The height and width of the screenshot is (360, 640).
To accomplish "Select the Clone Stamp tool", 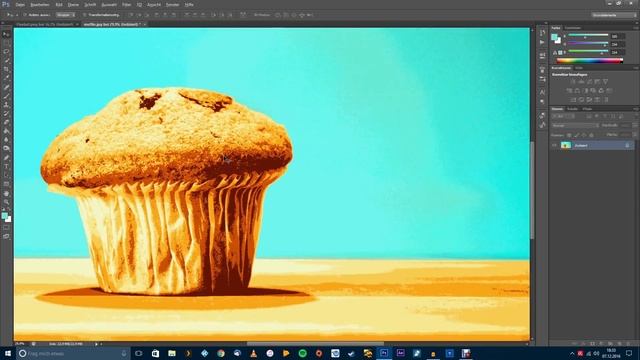I will (7, 104).
